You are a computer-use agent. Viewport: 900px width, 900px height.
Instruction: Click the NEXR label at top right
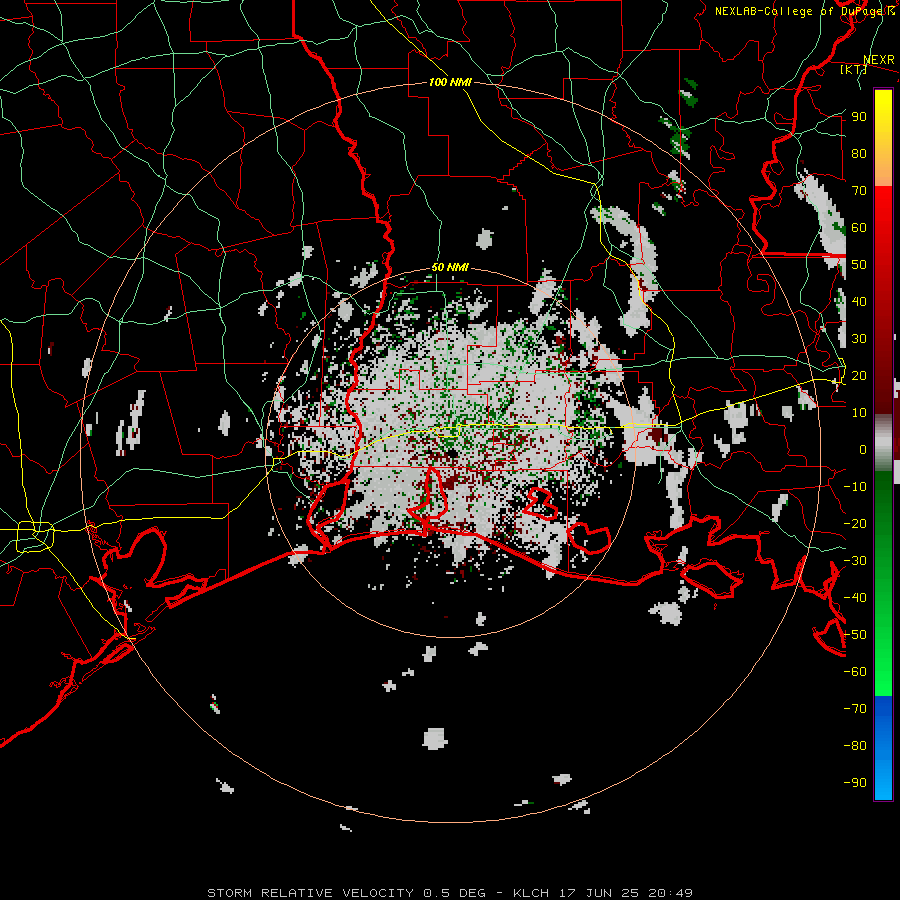[879, 60]
